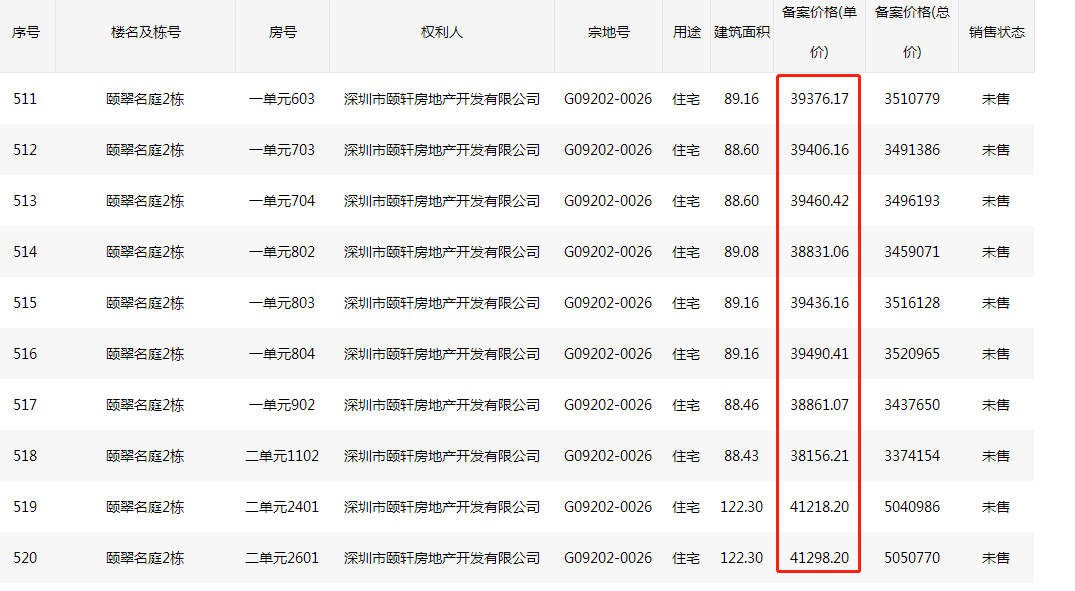Click the 宗地号 column header

click(x=608, y=32)
